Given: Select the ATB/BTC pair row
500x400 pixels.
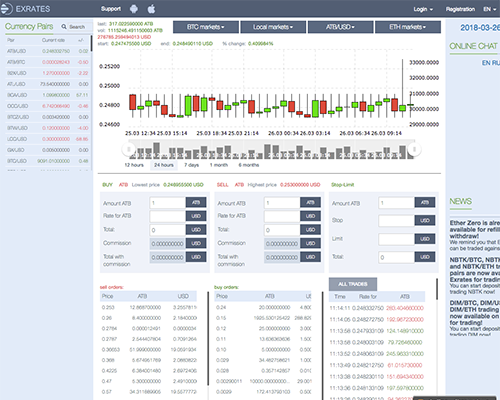Looking at the screenshot, I should point(48,62).
